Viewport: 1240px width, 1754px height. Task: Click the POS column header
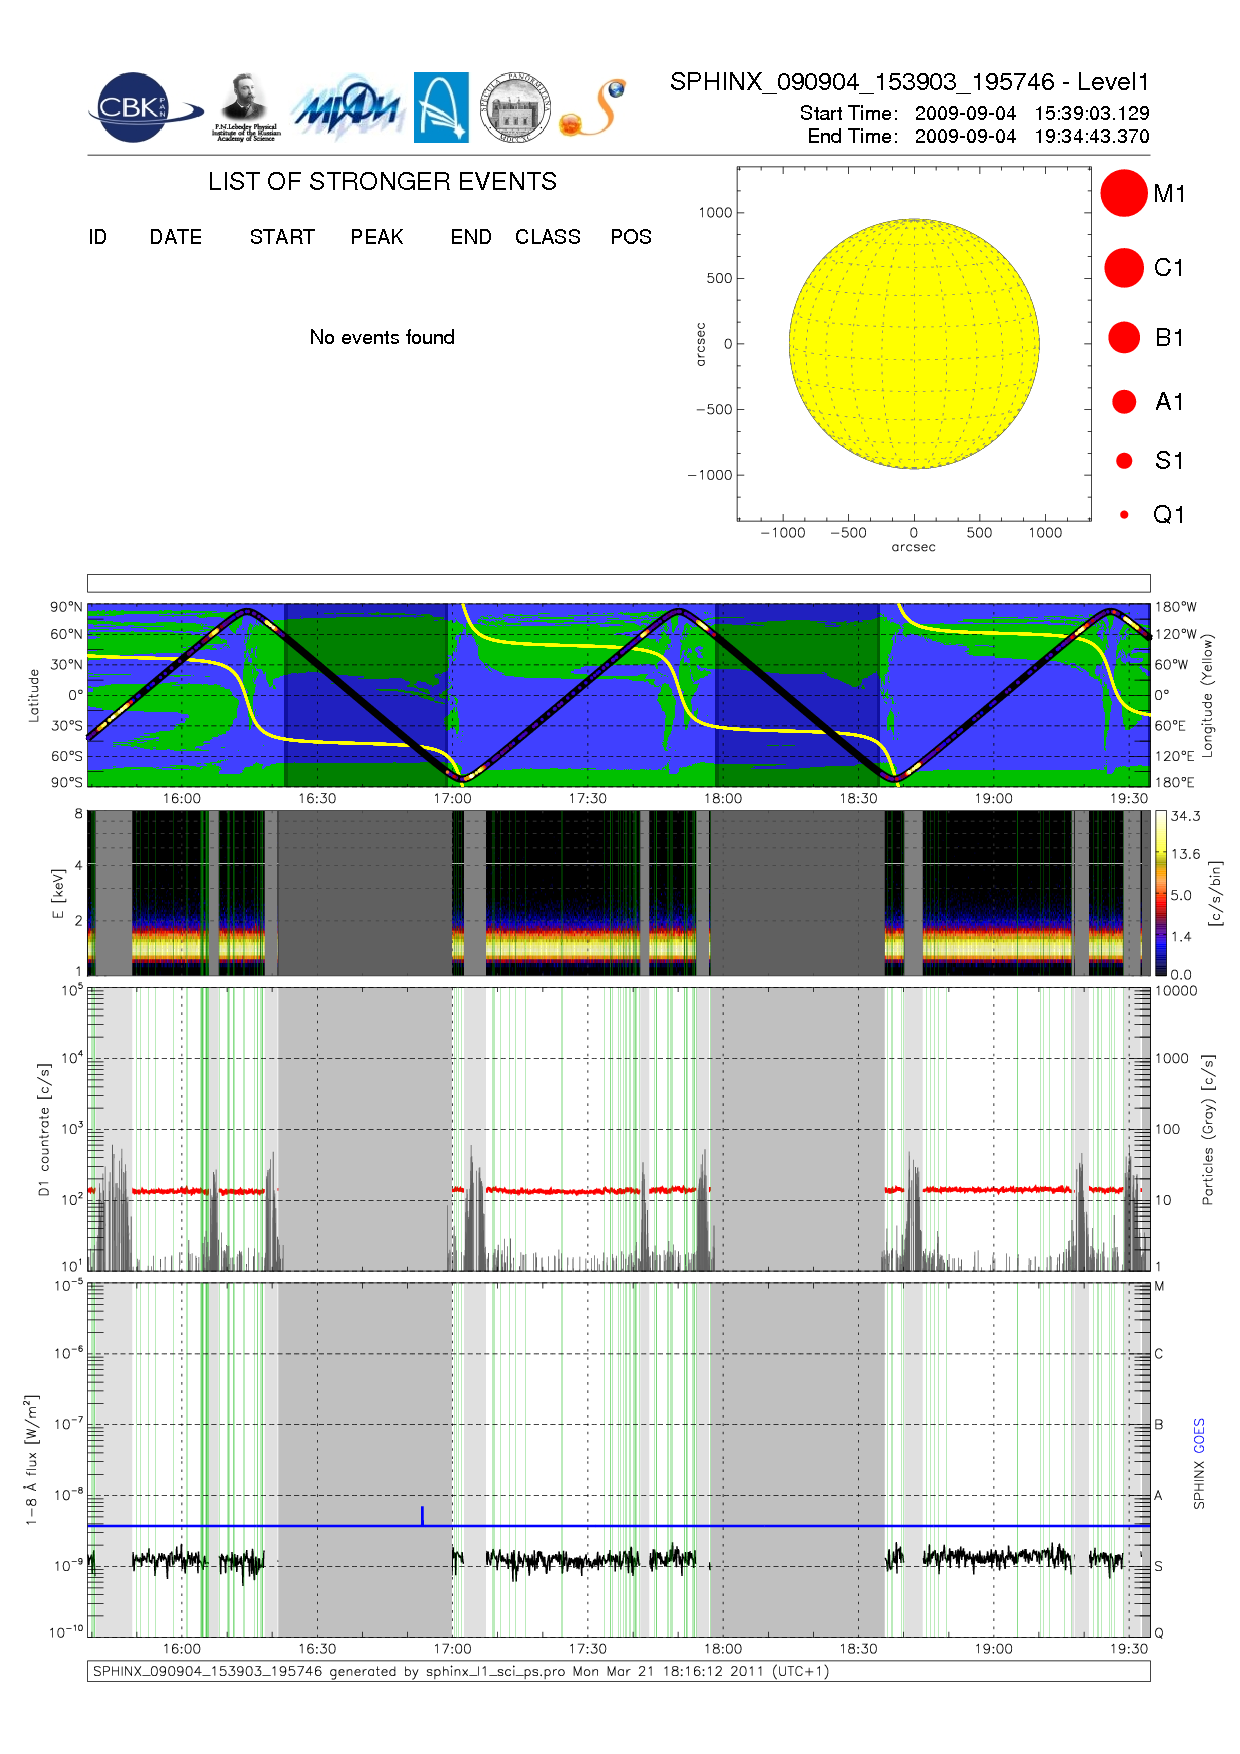(631, 237)
